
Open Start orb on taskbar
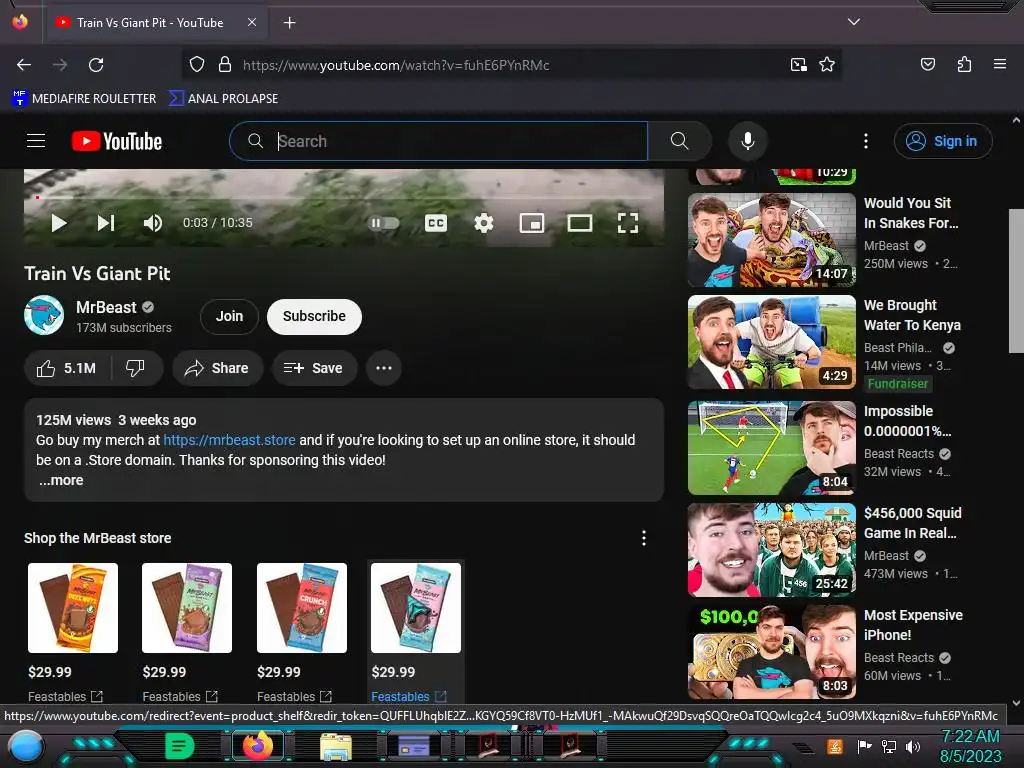coord(25,748)
